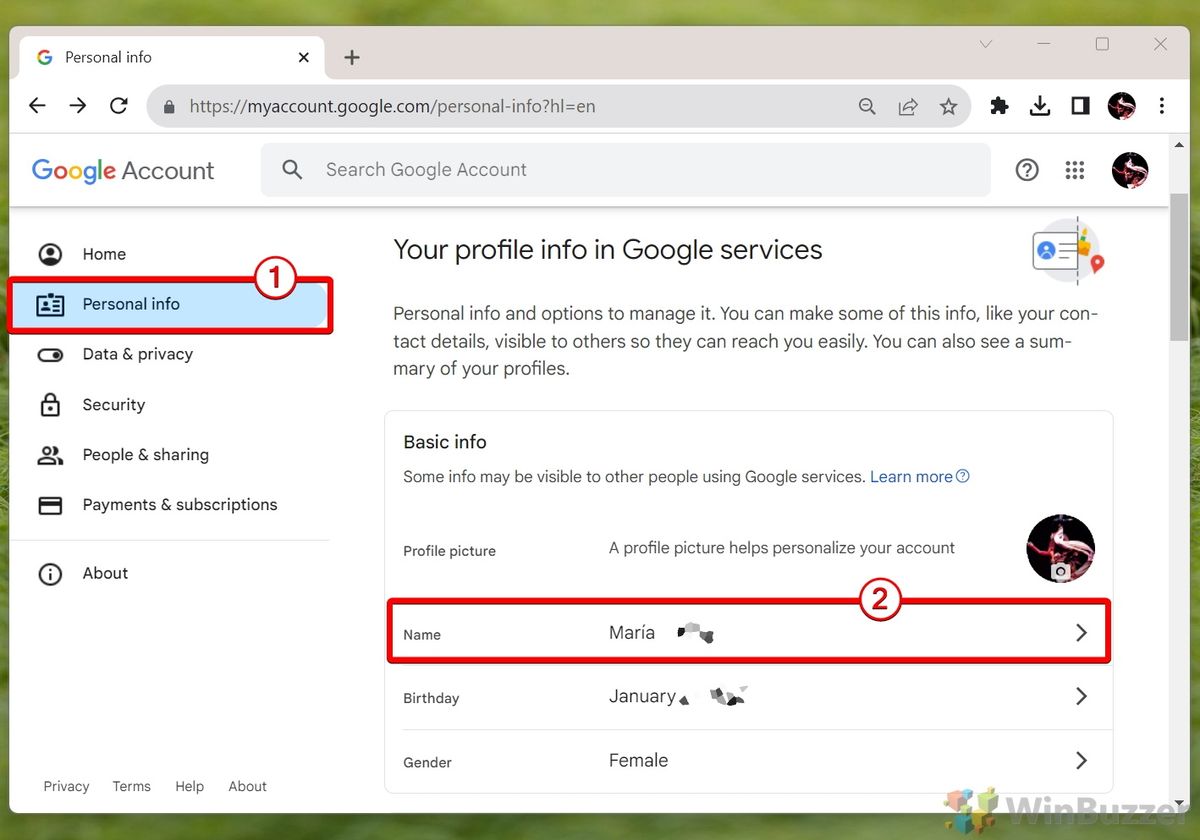Open browser Downloads

1040,106
